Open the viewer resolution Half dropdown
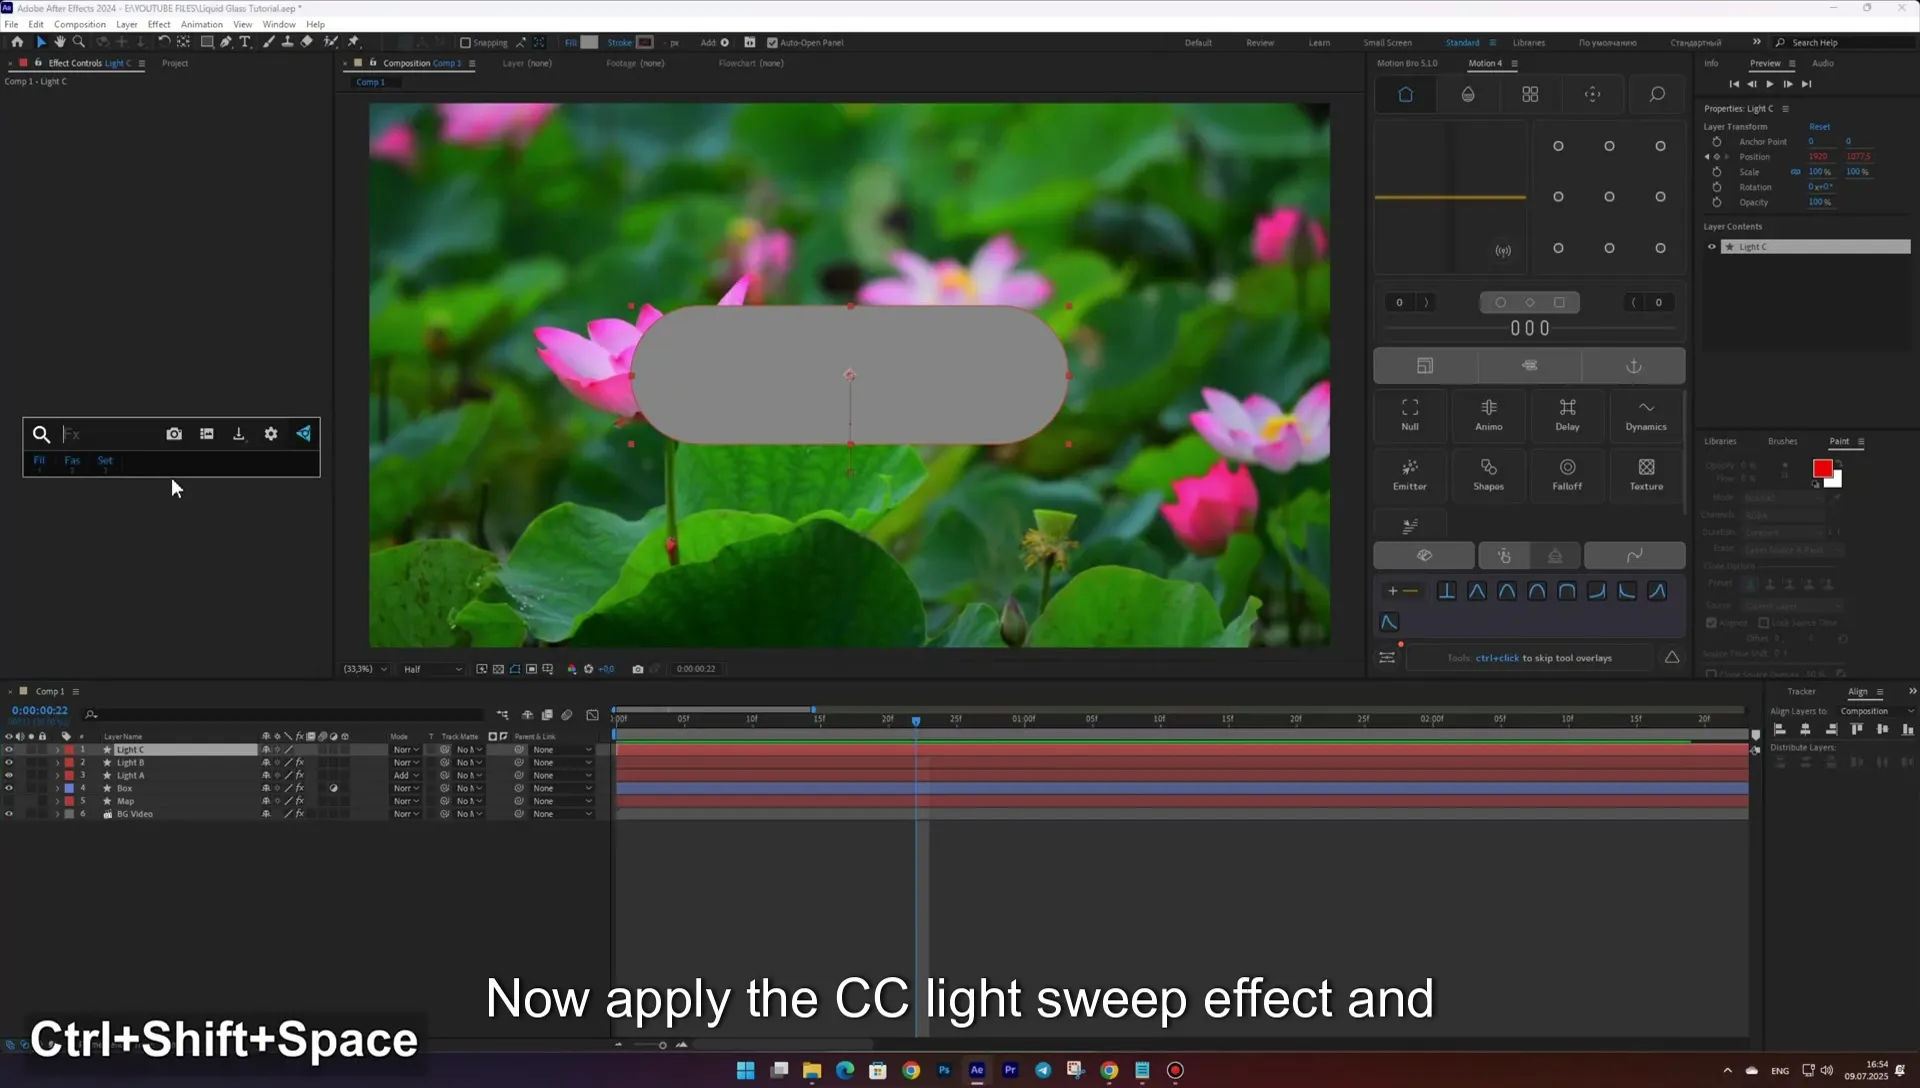1920x1088 pixels. point(433,669)
